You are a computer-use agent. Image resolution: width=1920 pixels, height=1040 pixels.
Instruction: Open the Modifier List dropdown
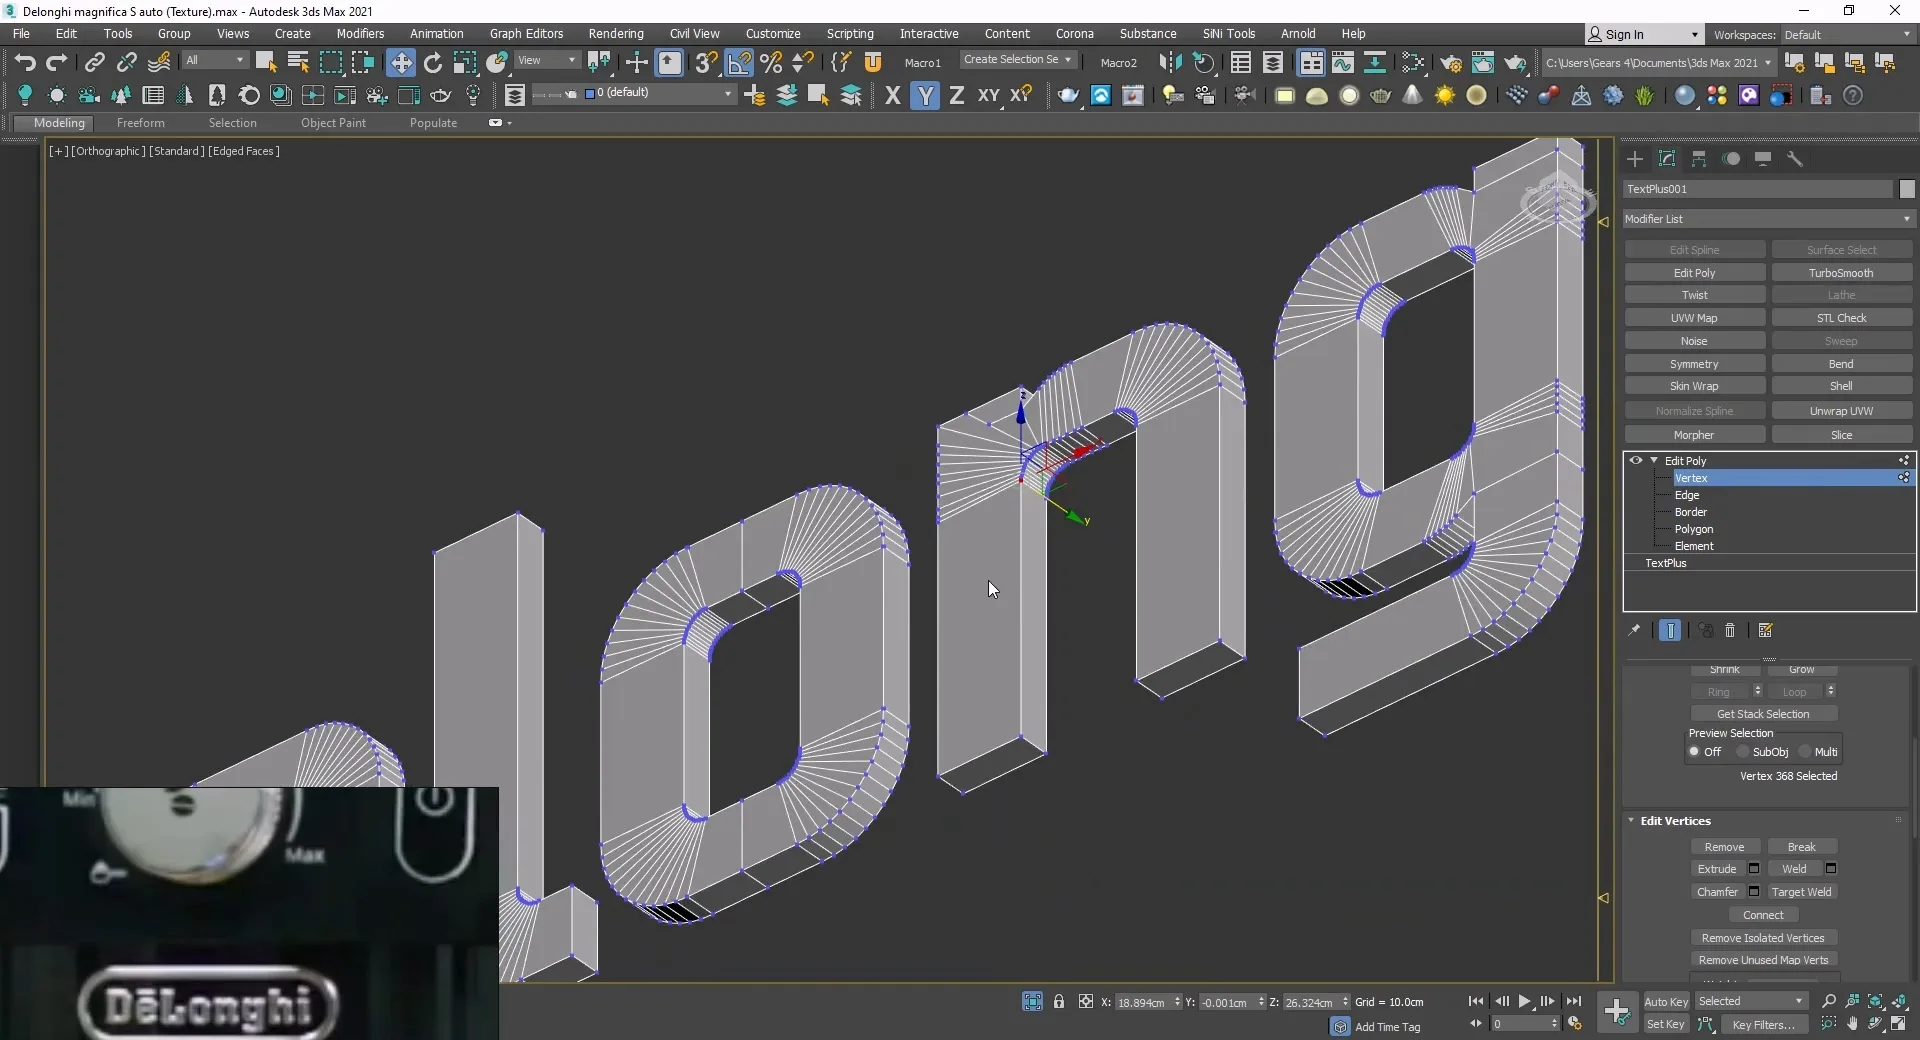1768,219
